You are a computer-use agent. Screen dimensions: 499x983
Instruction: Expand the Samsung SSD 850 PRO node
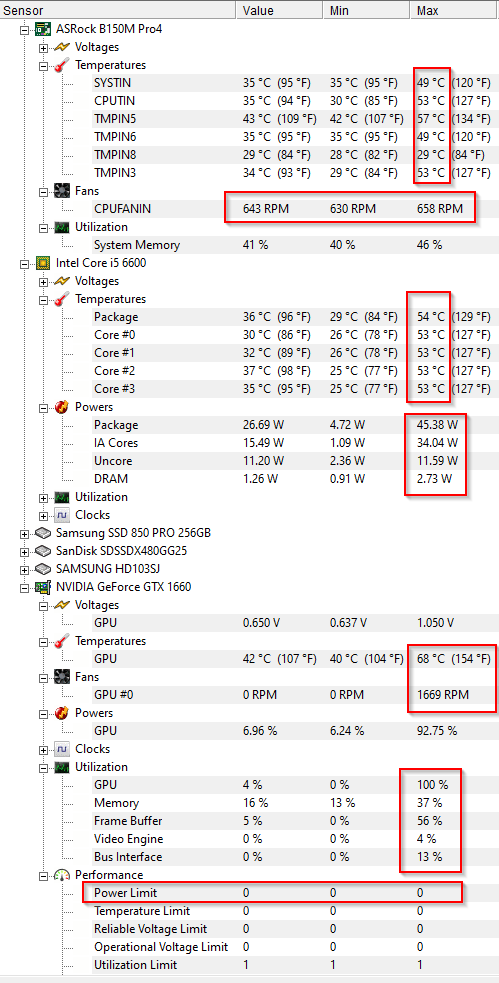point(24,534)
